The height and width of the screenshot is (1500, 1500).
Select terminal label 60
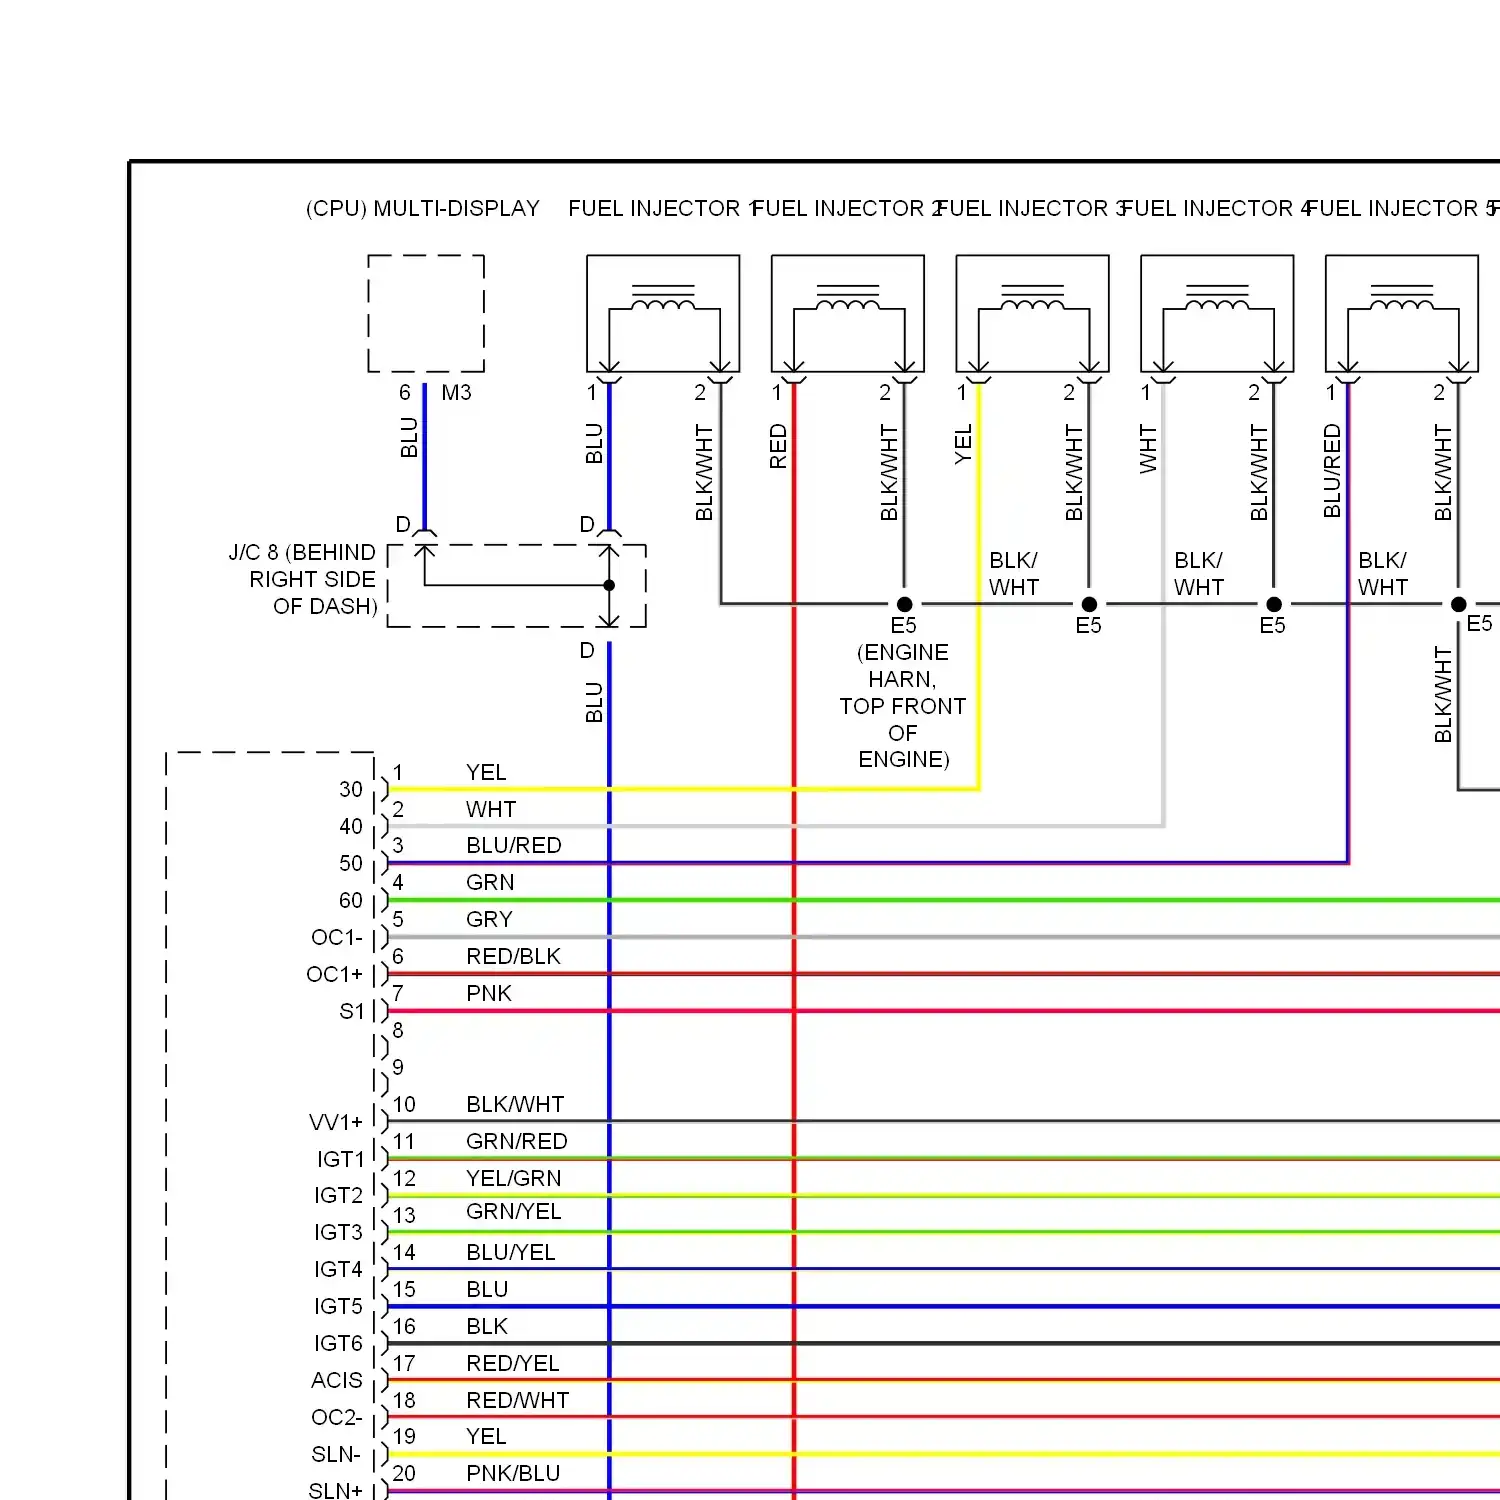point(351,900)
